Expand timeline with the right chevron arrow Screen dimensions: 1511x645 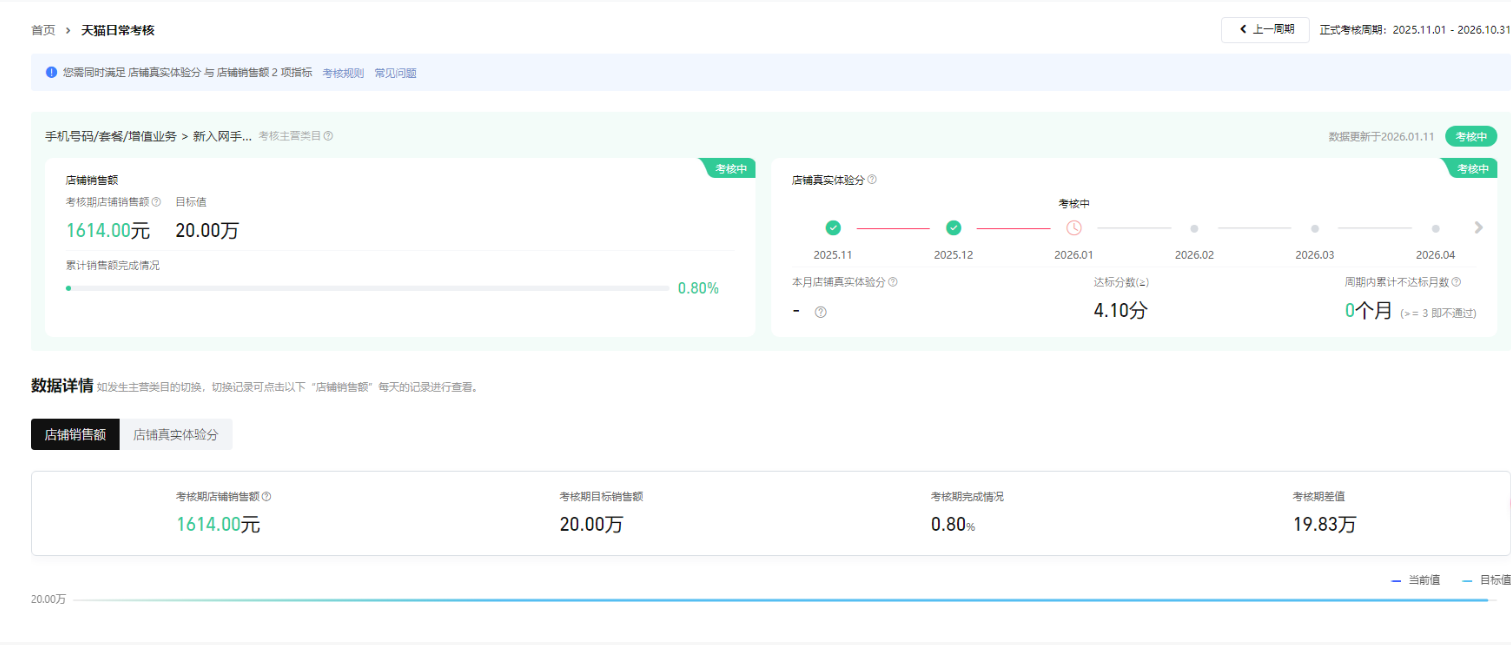tap(1478, 228)
